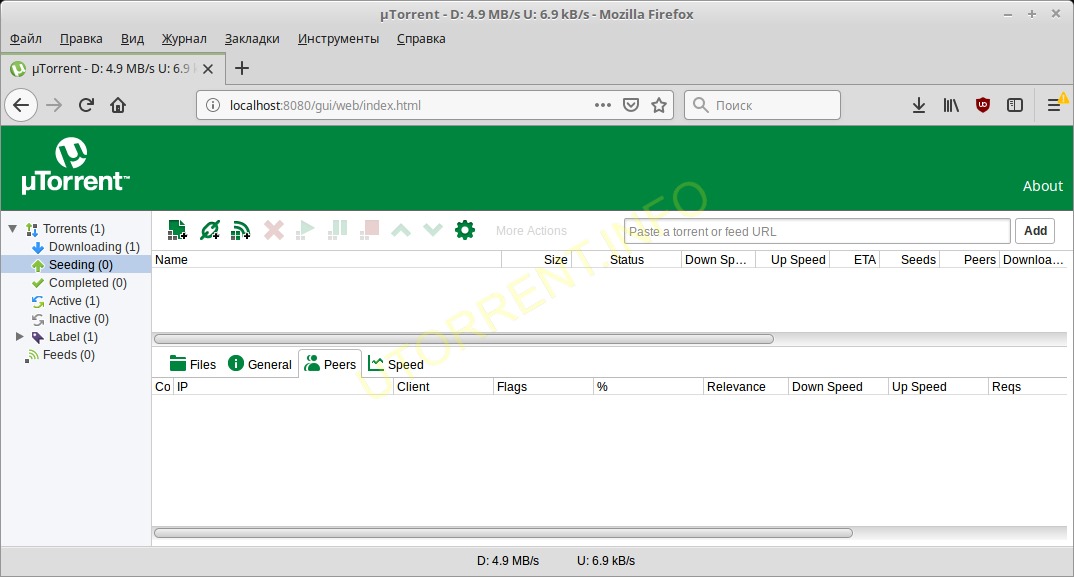Expand the Label tree node
1074x577 pixels.
[x=20, y=336]
